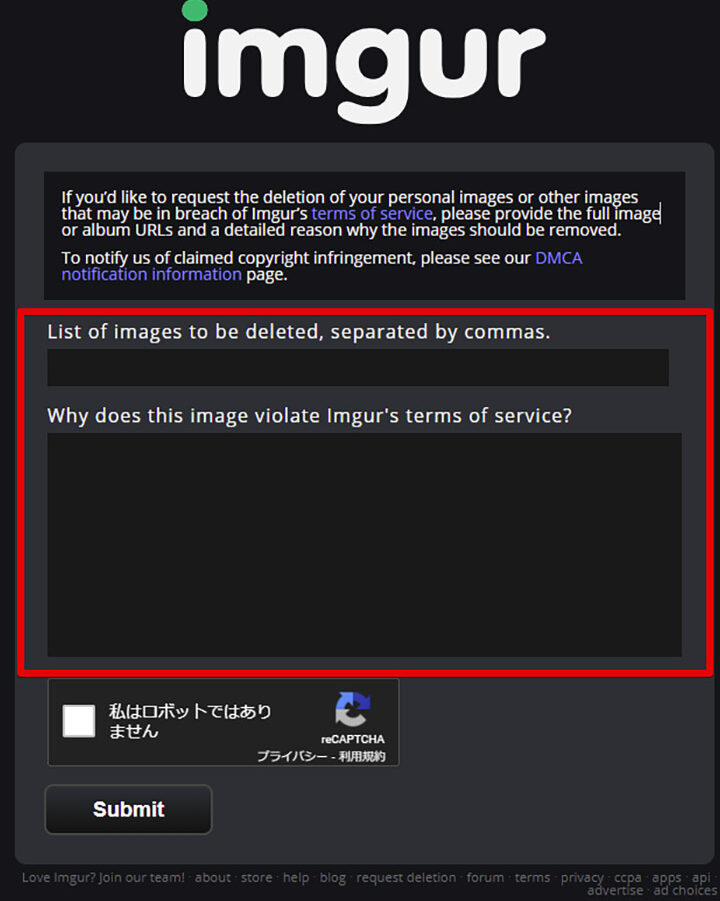The height and width of the screenshot is (901, 720).
Task: Open the privacy footer link
Action: (582, 878)
